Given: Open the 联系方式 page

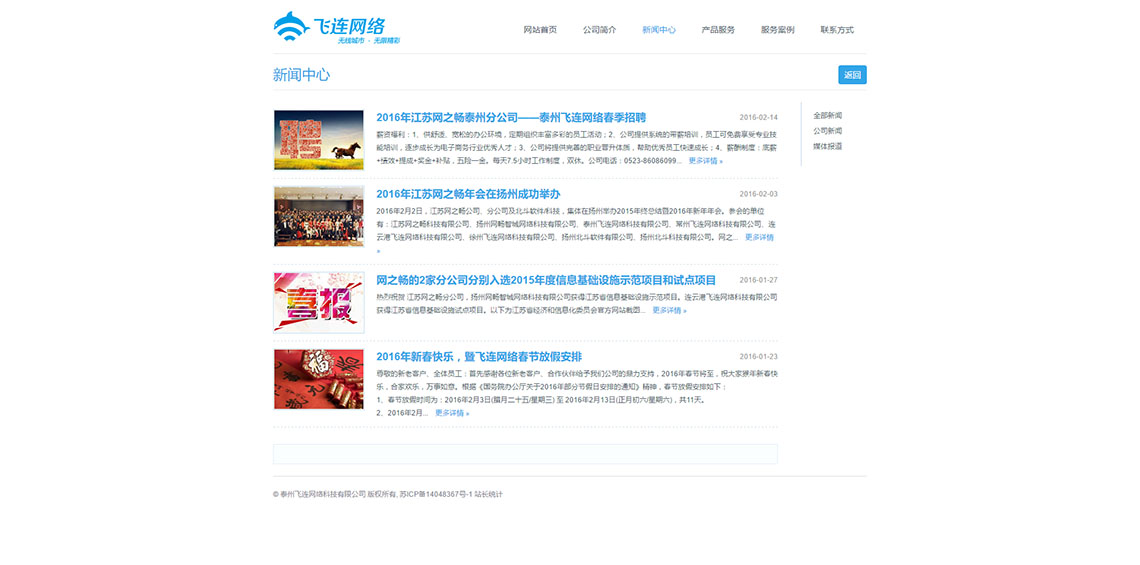Looking at the screenshot, I should [837, 30].
